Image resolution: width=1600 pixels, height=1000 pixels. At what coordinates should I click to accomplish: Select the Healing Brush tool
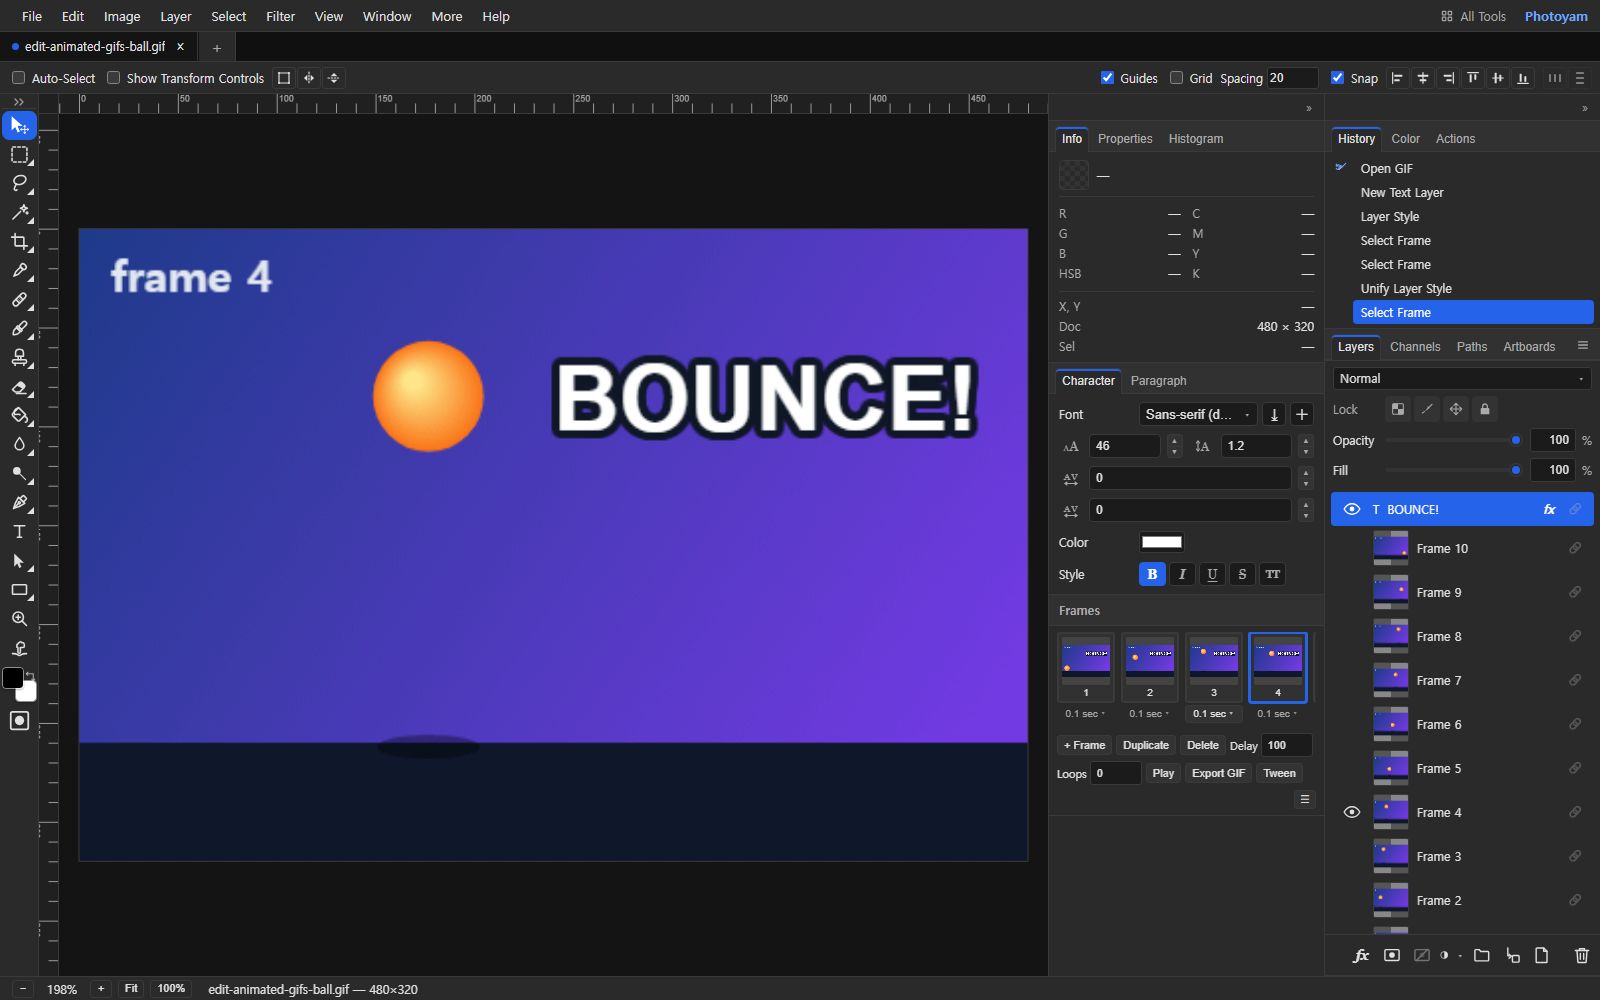[x=19, y=299]
